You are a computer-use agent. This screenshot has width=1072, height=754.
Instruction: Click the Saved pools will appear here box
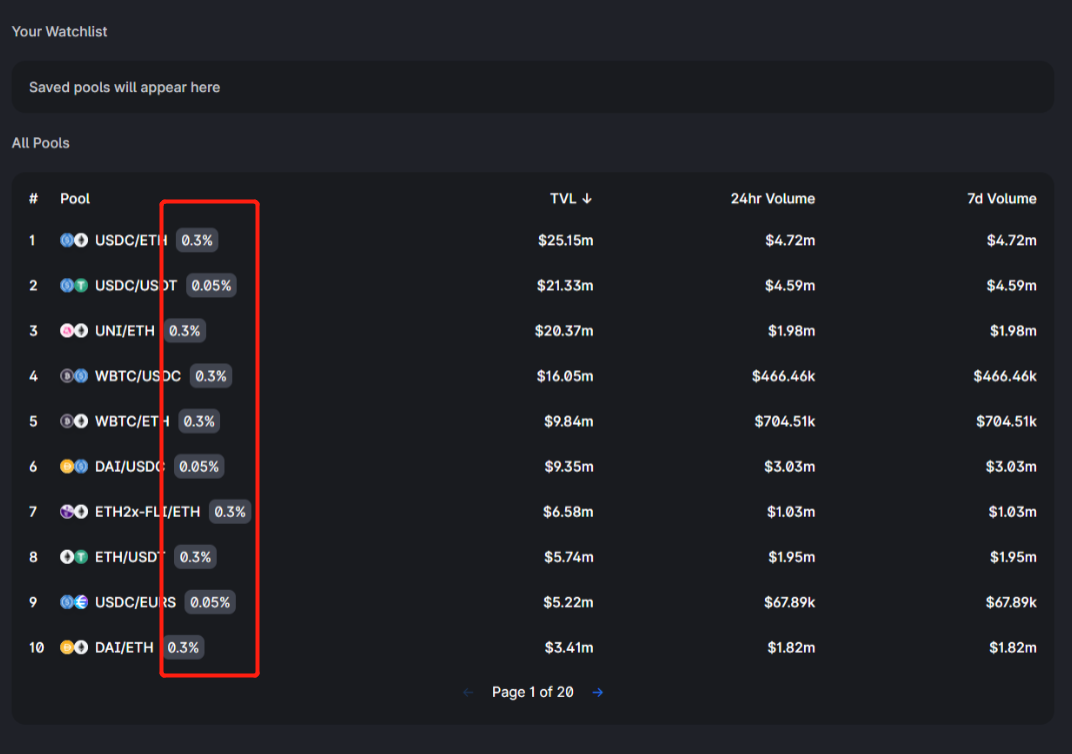(x=533, y=87)
